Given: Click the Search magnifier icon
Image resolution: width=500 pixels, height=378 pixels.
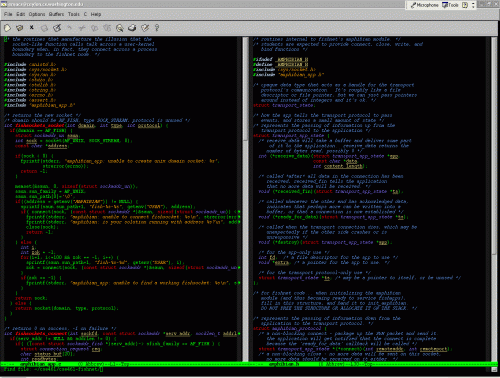Looking at the screenshot, I should 120,28.
